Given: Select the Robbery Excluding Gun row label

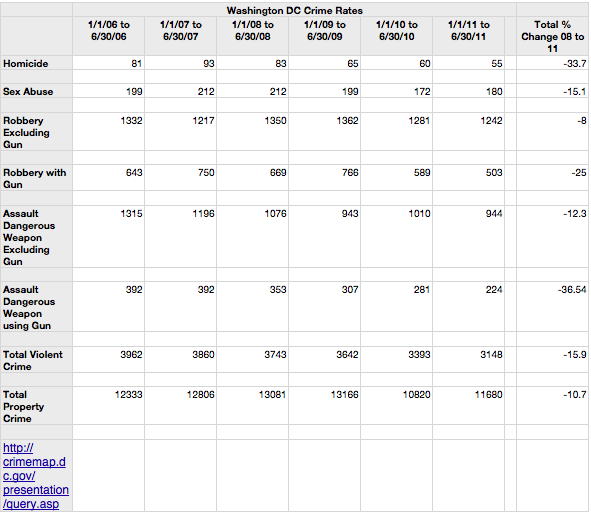Looking at the screenshot, I should (x=26, y=133).
